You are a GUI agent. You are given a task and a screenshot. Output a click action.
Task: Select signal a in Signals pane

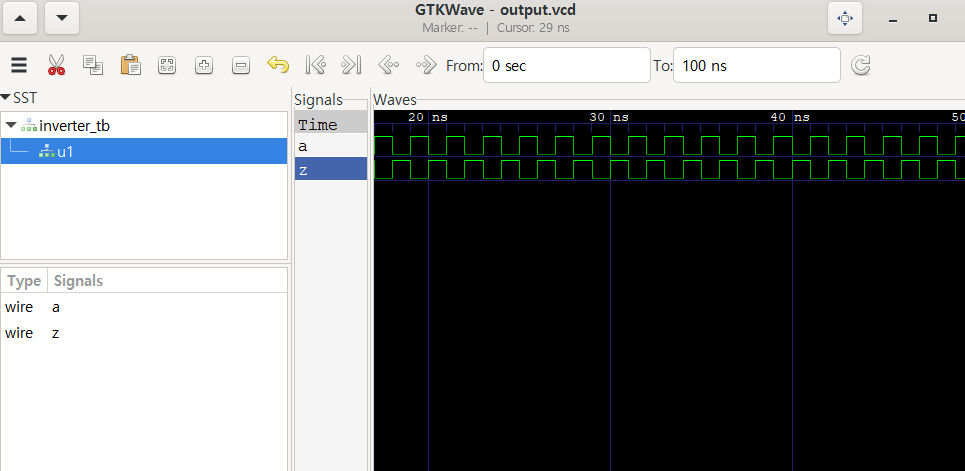coord(331,147)
